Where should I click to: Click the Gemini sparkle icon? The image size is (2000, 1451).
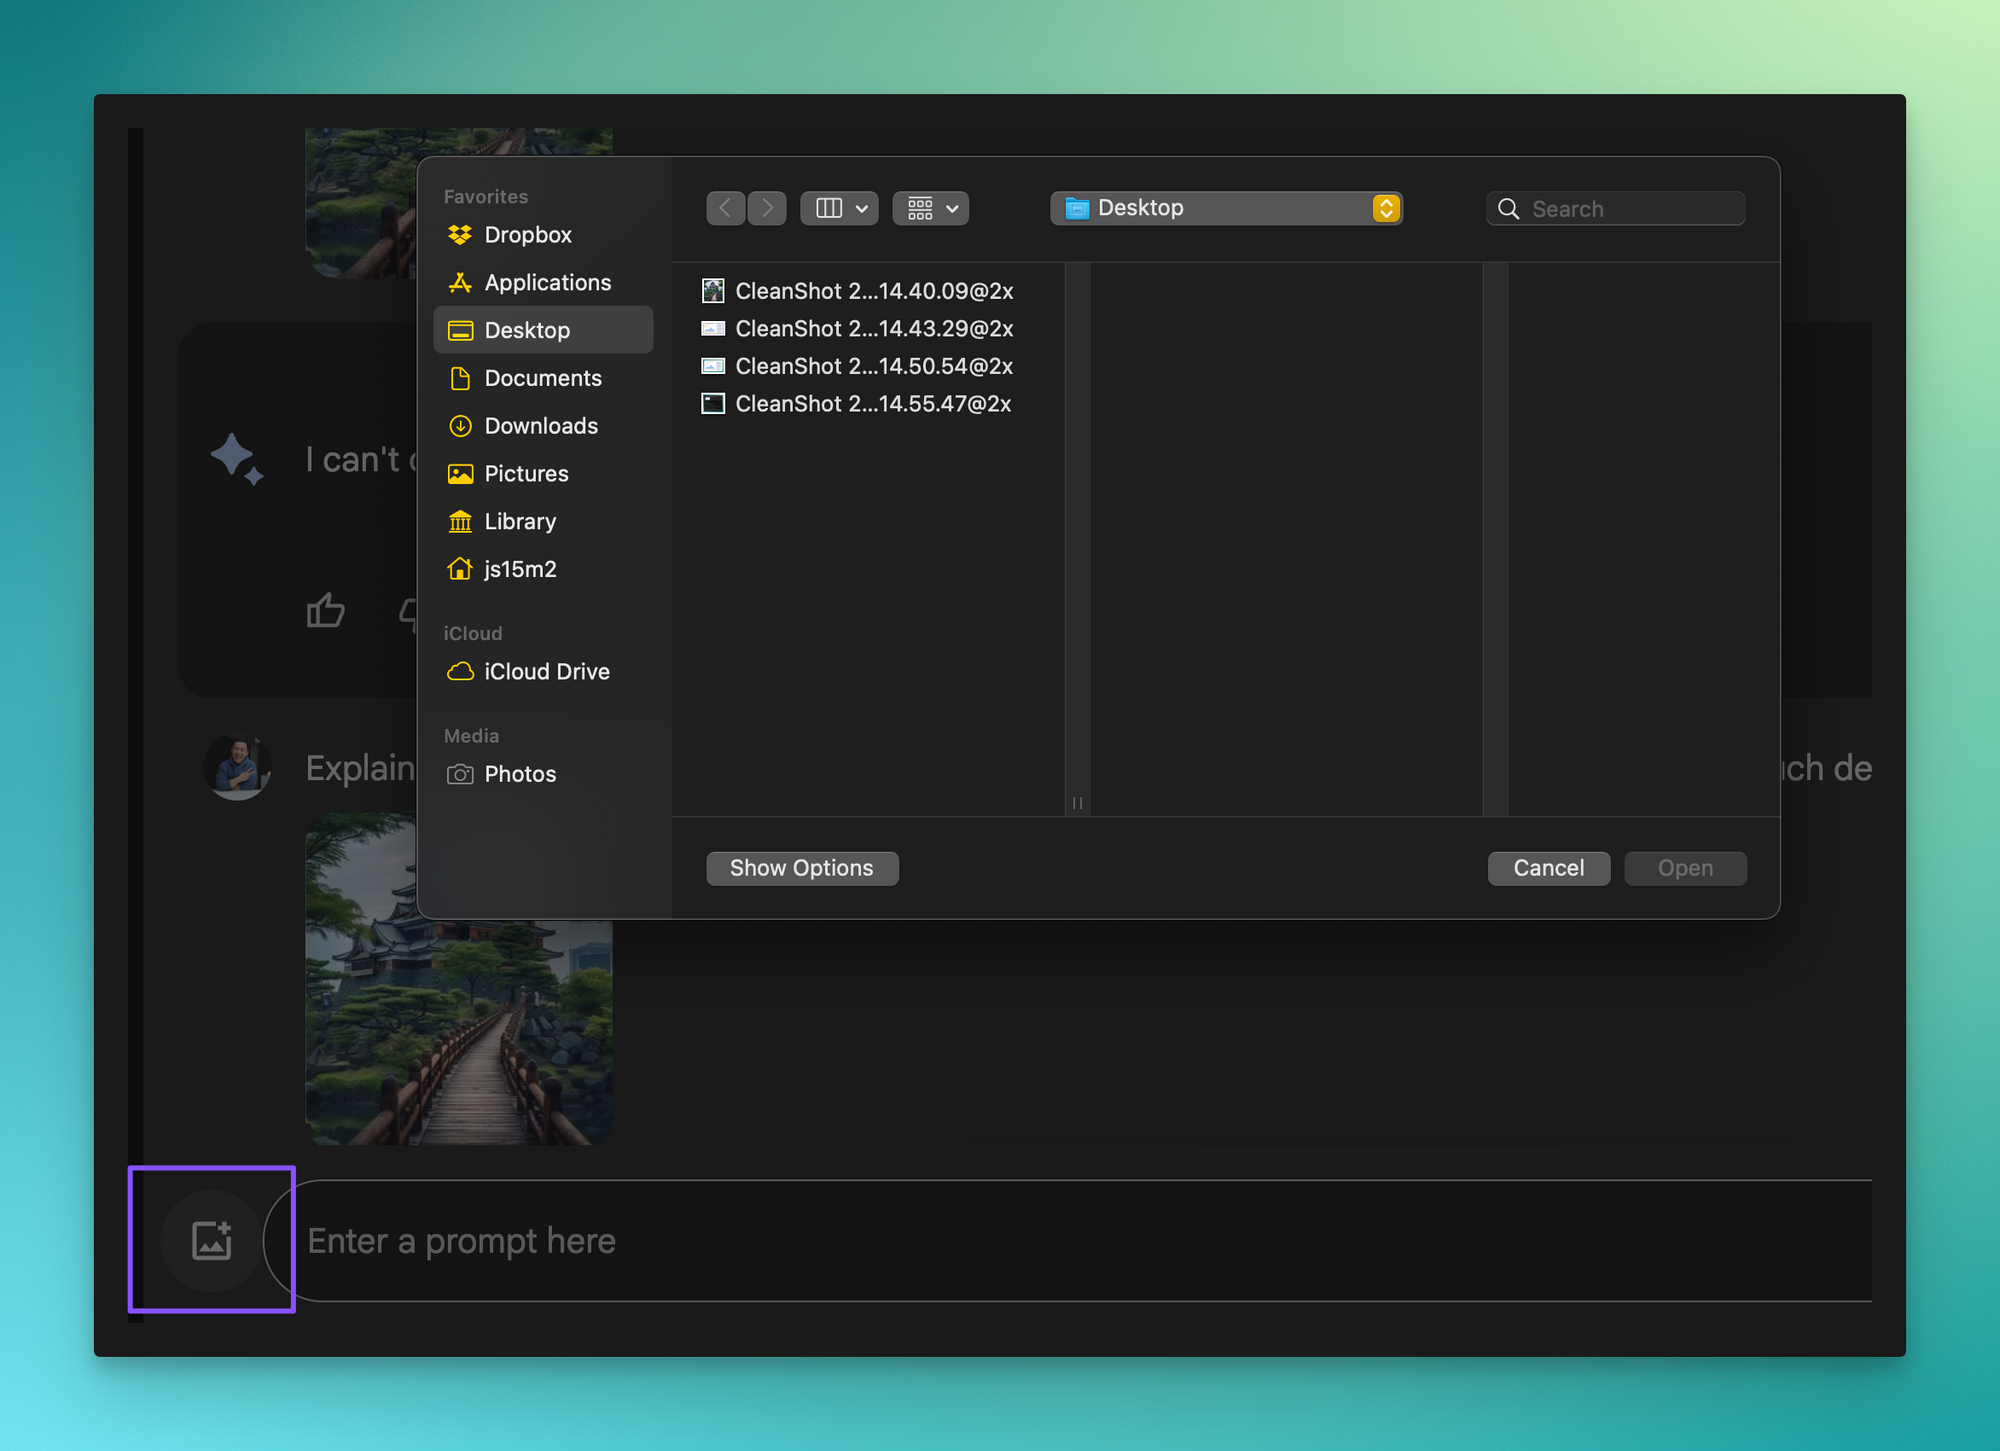tap(236, 459)
